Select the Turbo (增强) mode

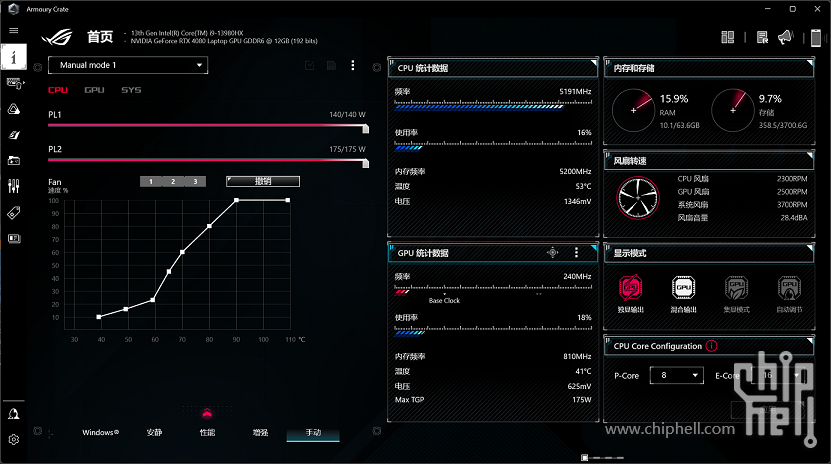pos(260,432)
